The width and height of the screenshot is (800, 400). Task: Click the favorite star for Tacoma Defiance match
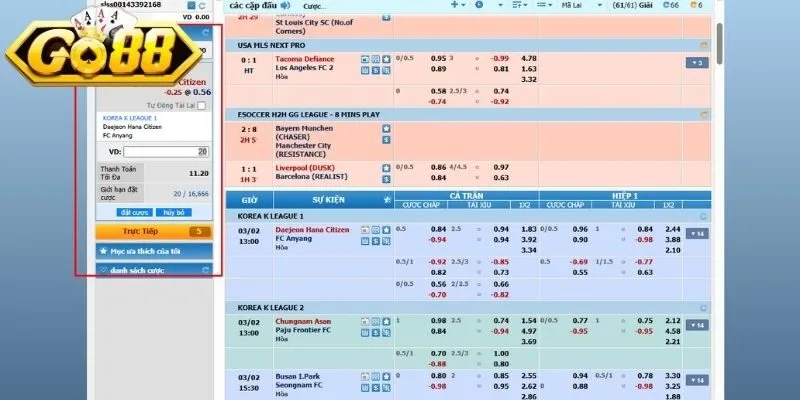[386, 59]
